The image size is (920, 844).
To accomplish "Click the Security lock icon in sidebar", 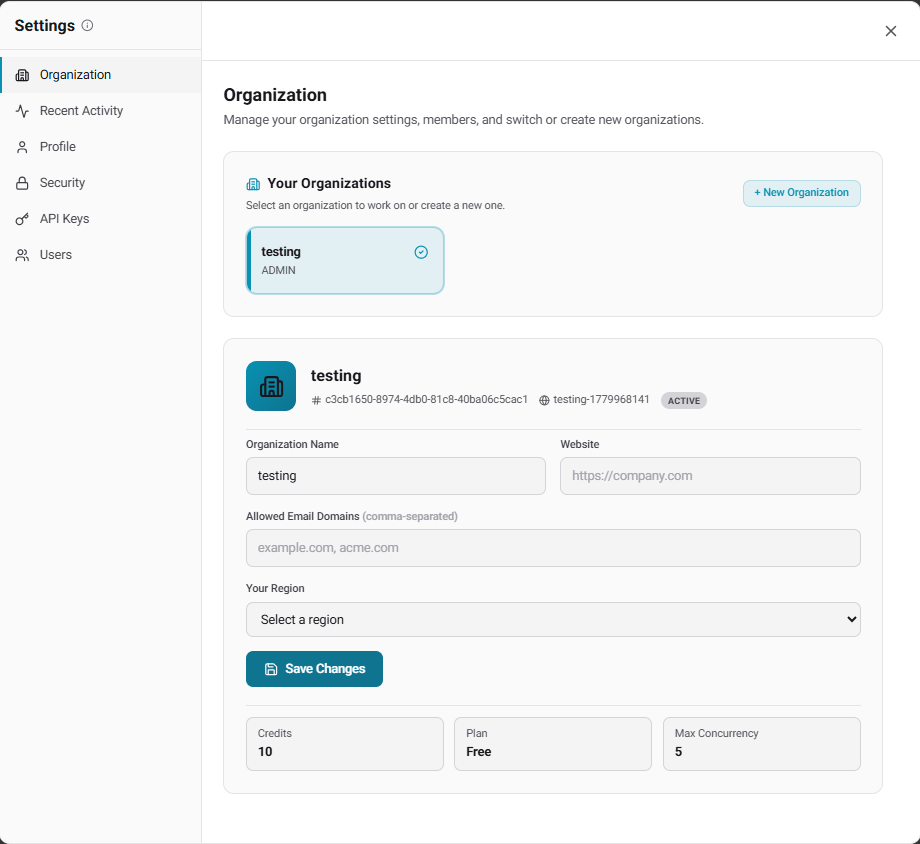I will click(22, 183).
